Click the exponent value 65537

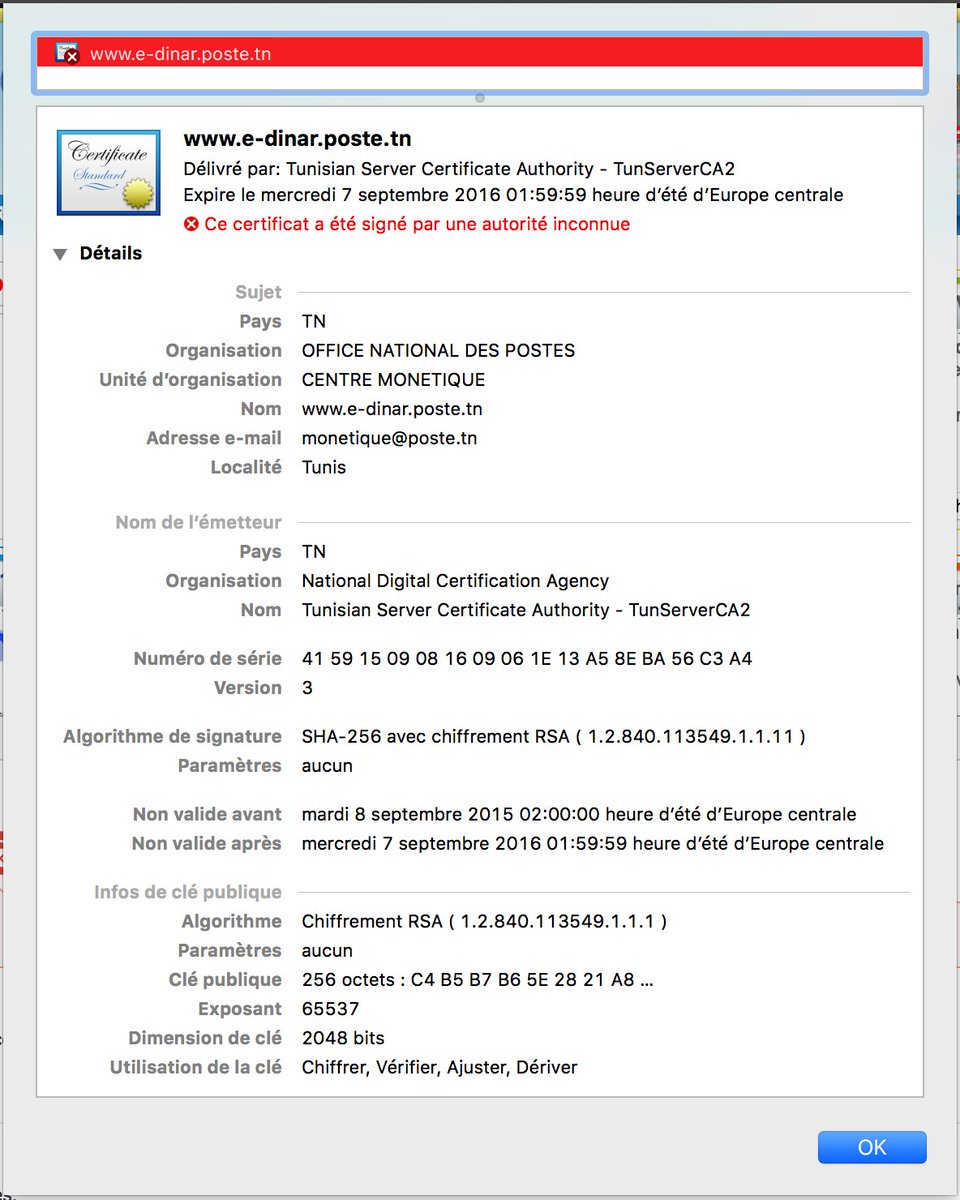331,1009
